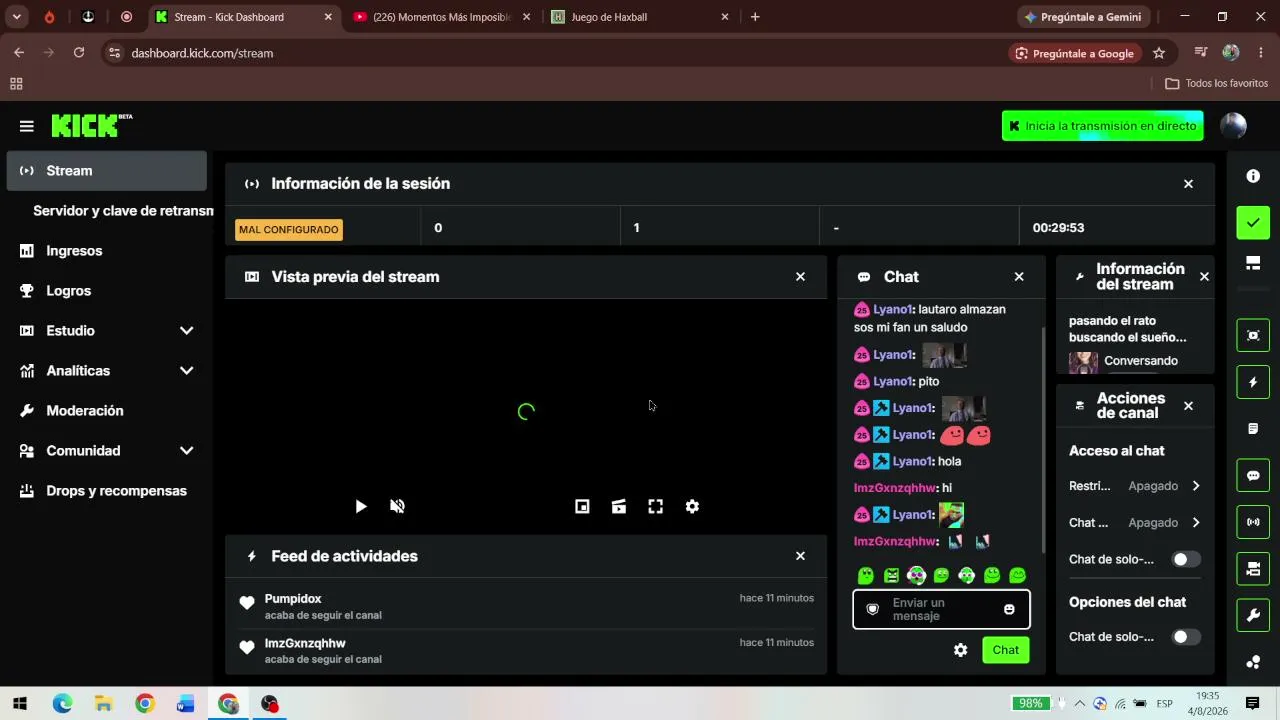Toggle Chat de solo switch under Acceso al chat
The image size is (1280, 720).
pyautogui.click(x=1185, y=559)
